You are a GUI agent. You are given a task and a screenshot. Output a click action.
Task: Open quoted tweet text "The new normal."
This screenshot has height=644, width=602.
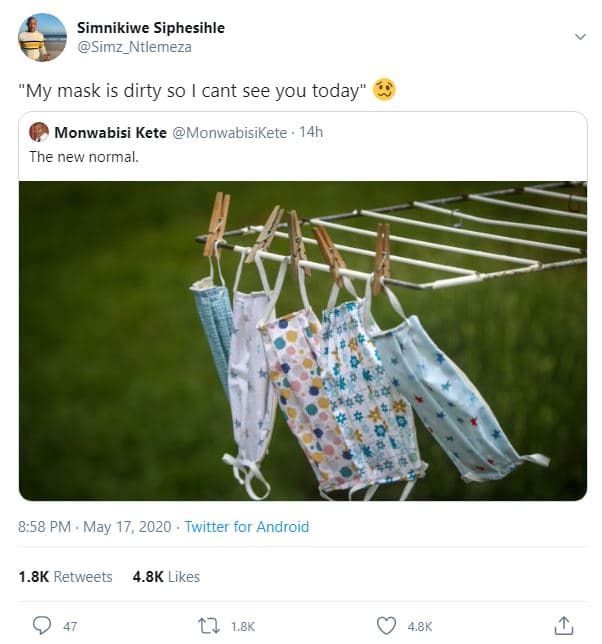click(x=83, y=156)
